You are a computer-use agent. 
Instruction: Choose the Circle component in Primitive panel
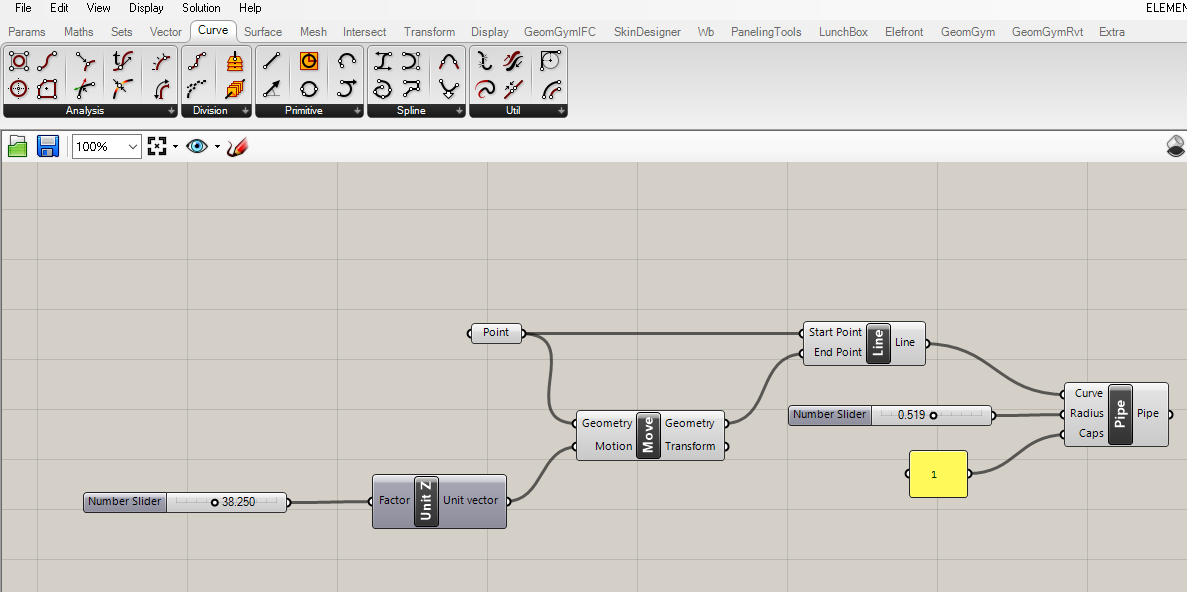(309, 88)
